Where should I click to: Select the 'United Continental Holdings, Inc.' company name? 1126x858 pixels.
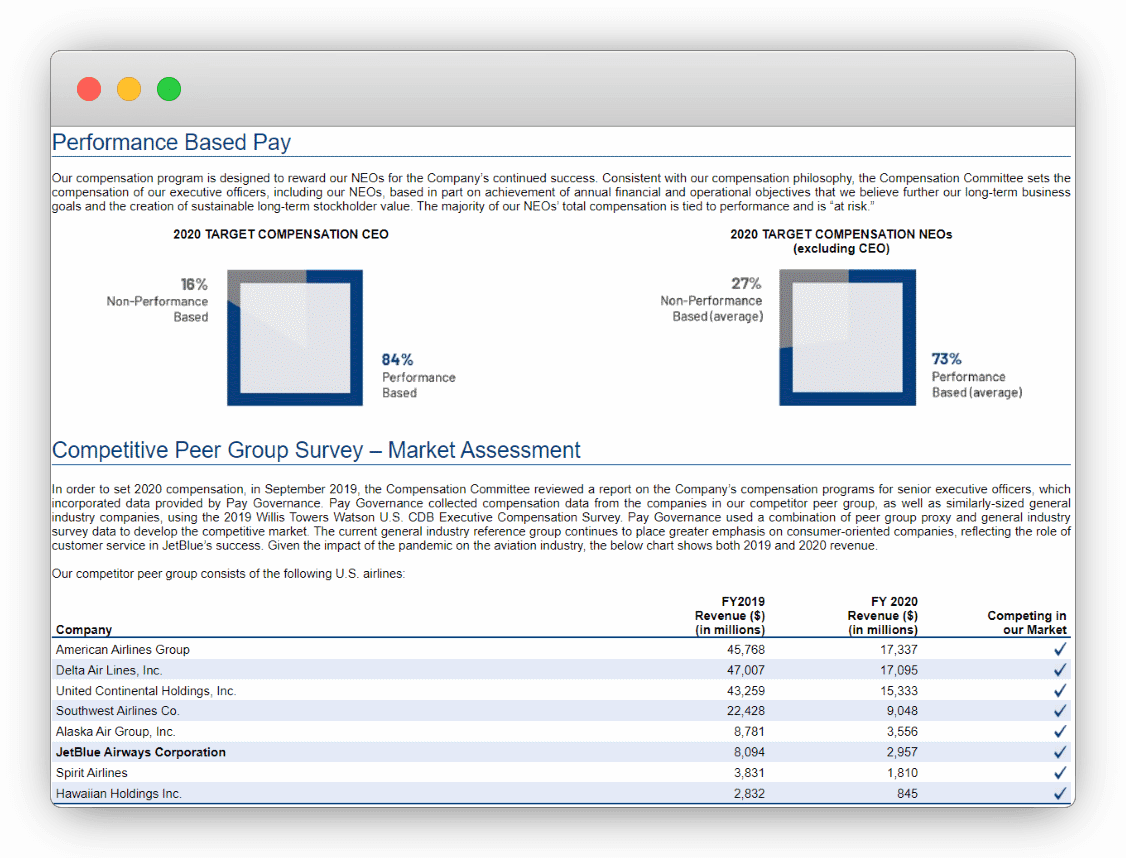click(146, 691)
